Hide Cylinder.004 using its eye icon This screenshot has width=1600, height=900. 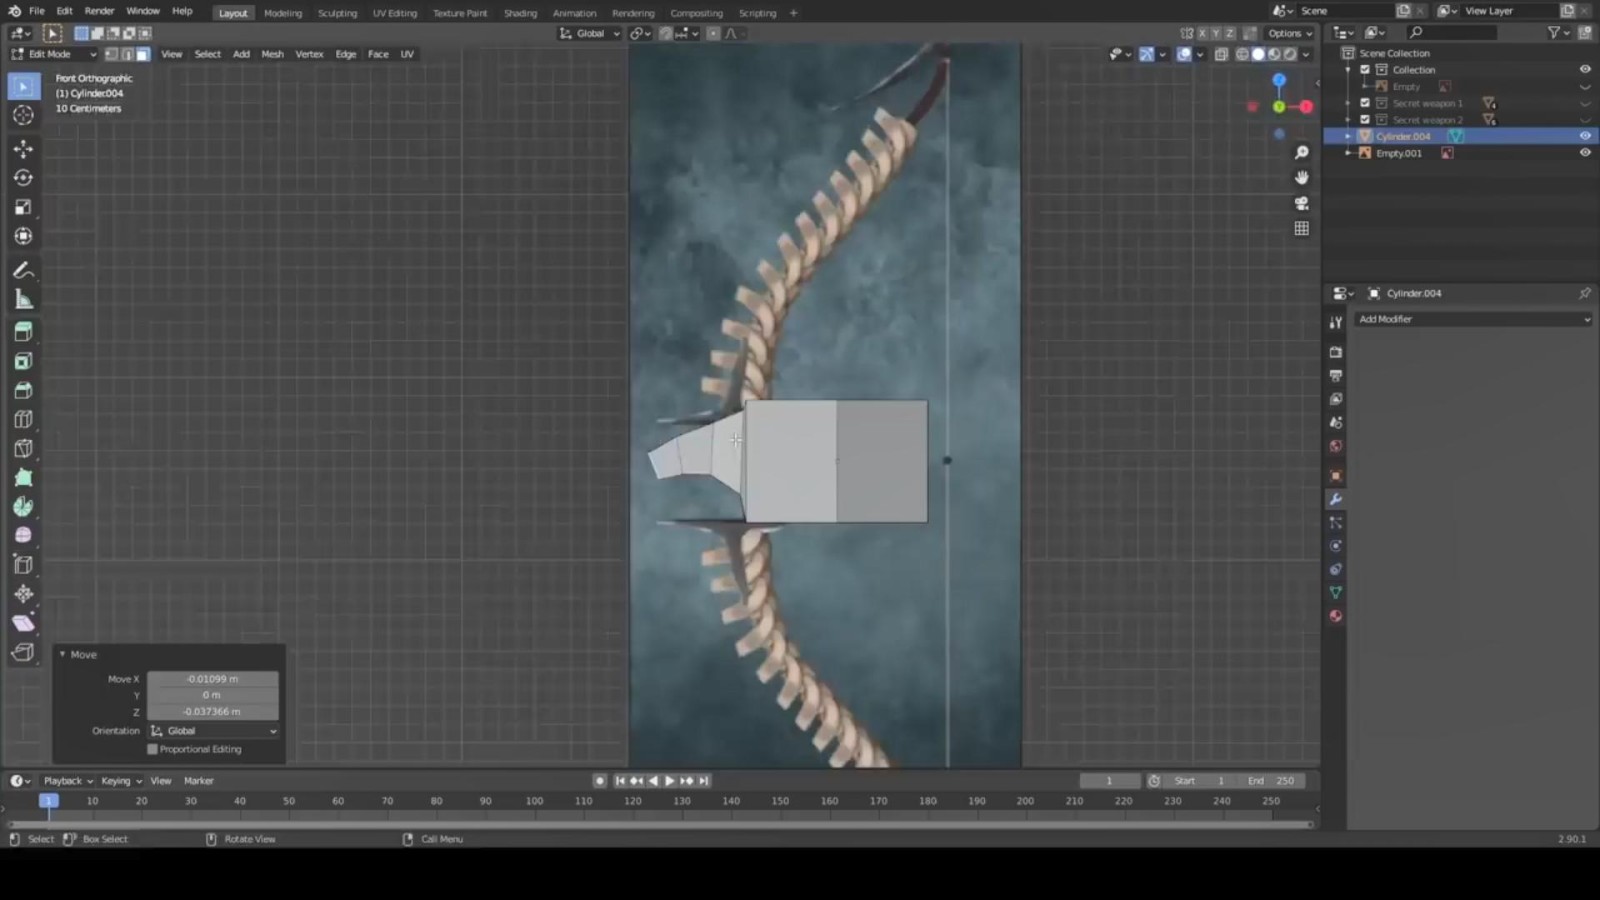tap(1584, 136)
